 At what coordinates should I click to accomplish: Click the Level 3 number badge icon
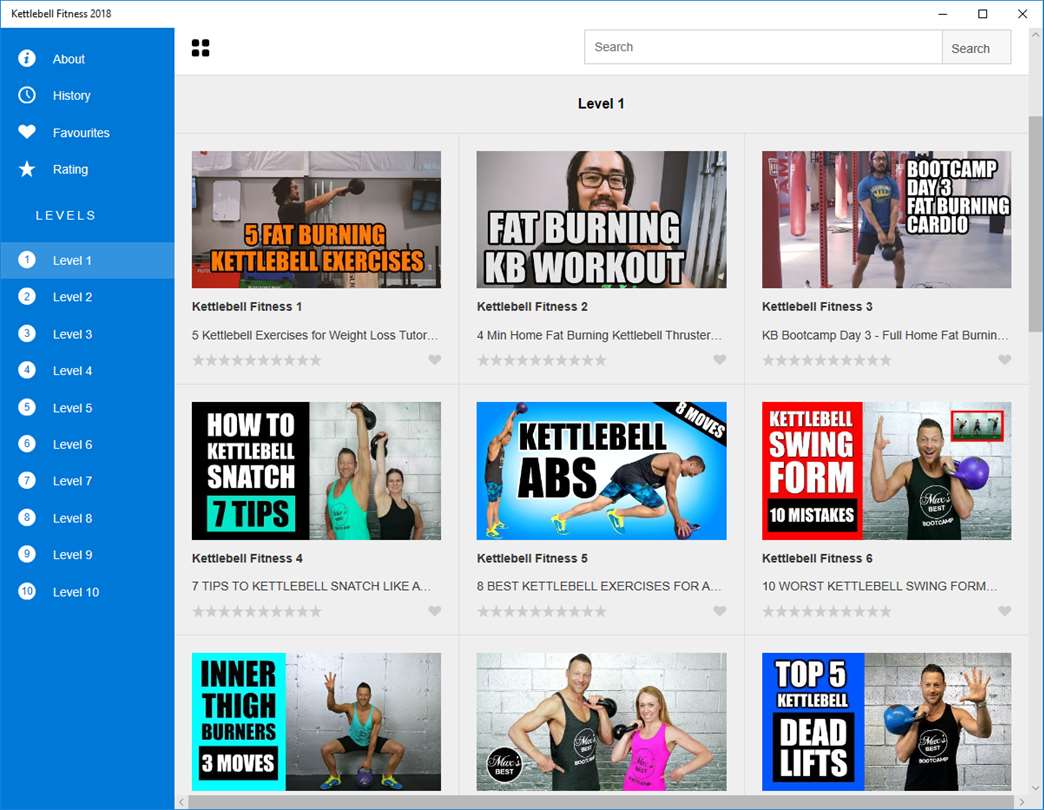[27, 333]
